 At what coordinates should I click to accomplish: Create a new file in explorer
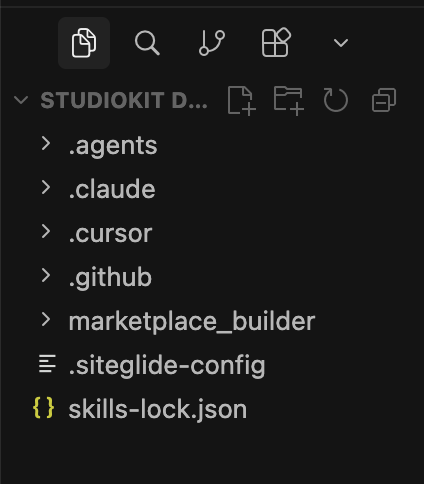tap(242, 100)
